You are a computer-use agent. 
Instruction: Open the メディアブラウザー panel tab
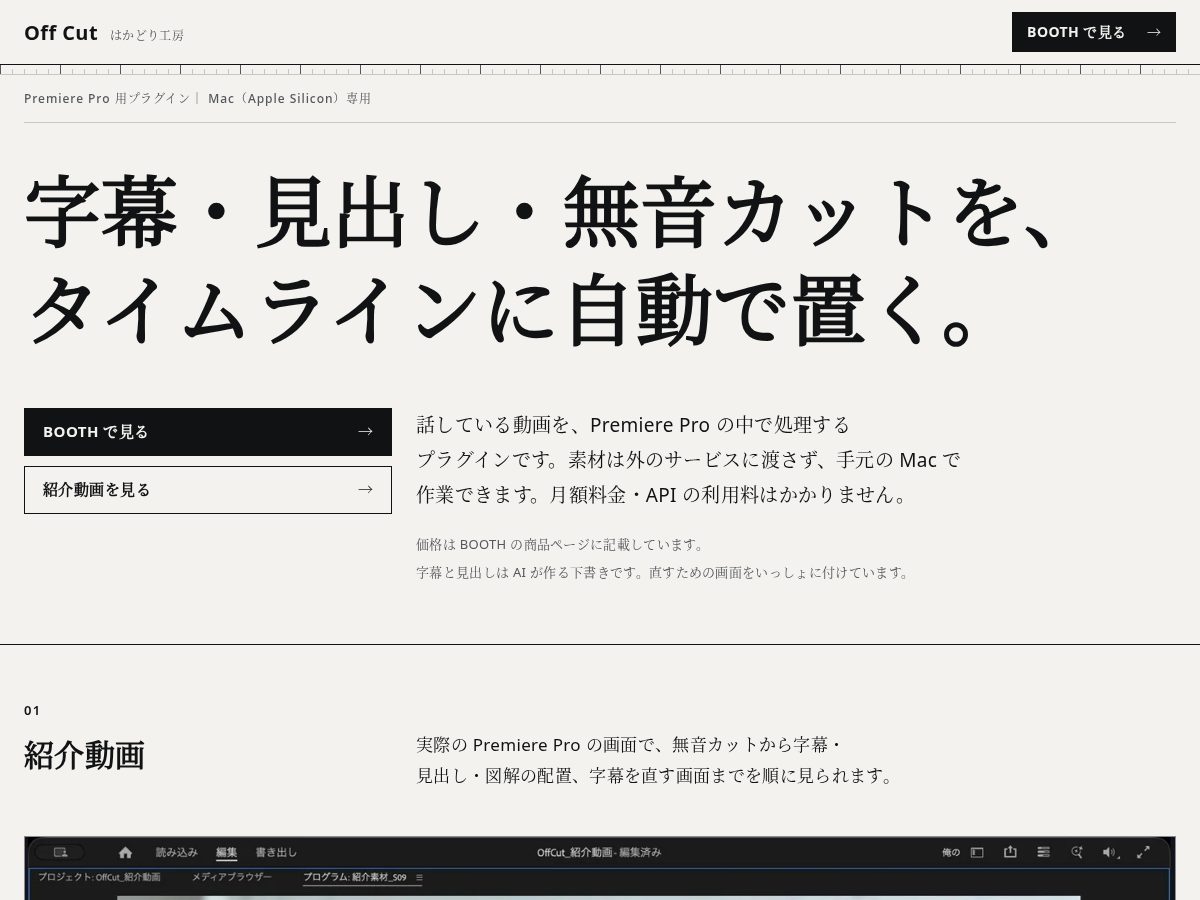pyautogui.click(x=232, y=877)
